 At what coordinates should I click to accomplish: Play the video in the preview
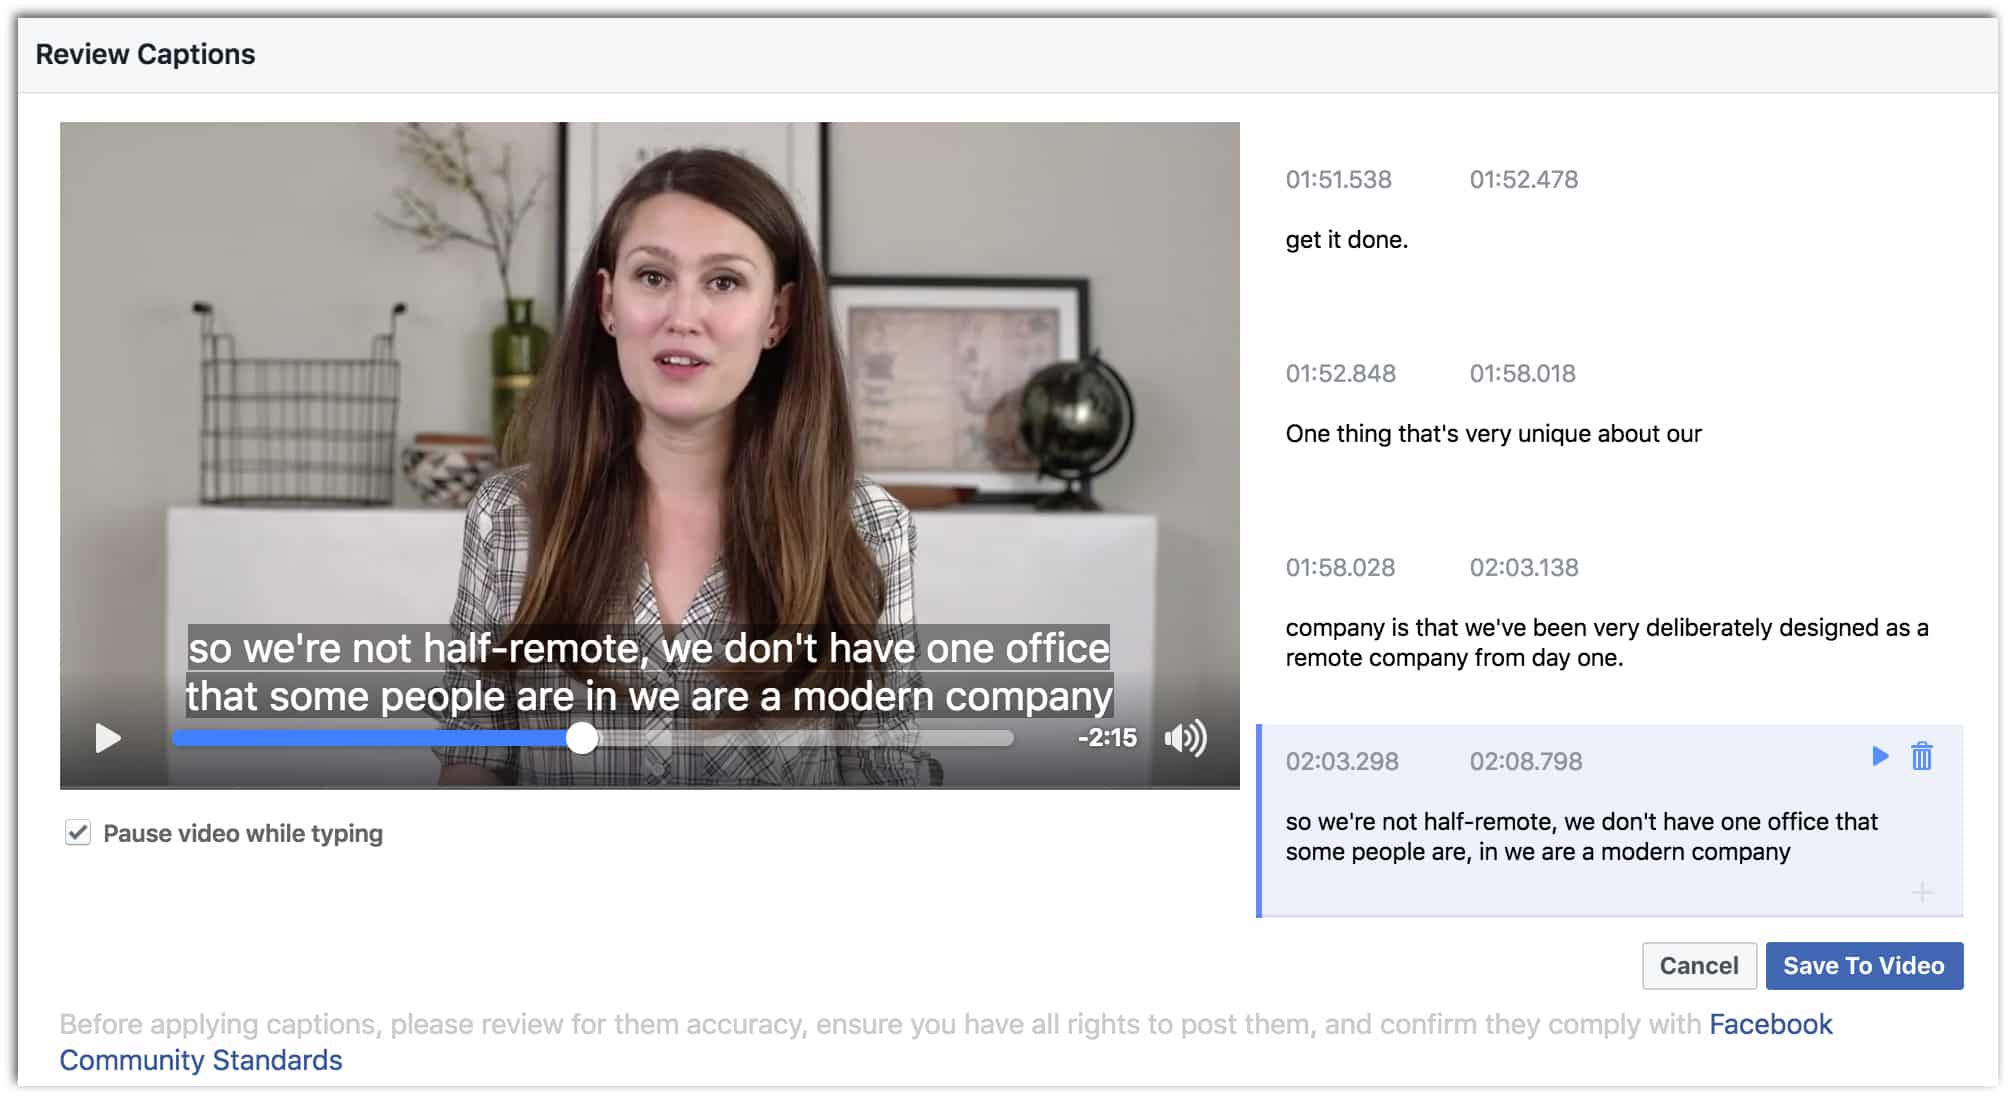click(108, 739)
